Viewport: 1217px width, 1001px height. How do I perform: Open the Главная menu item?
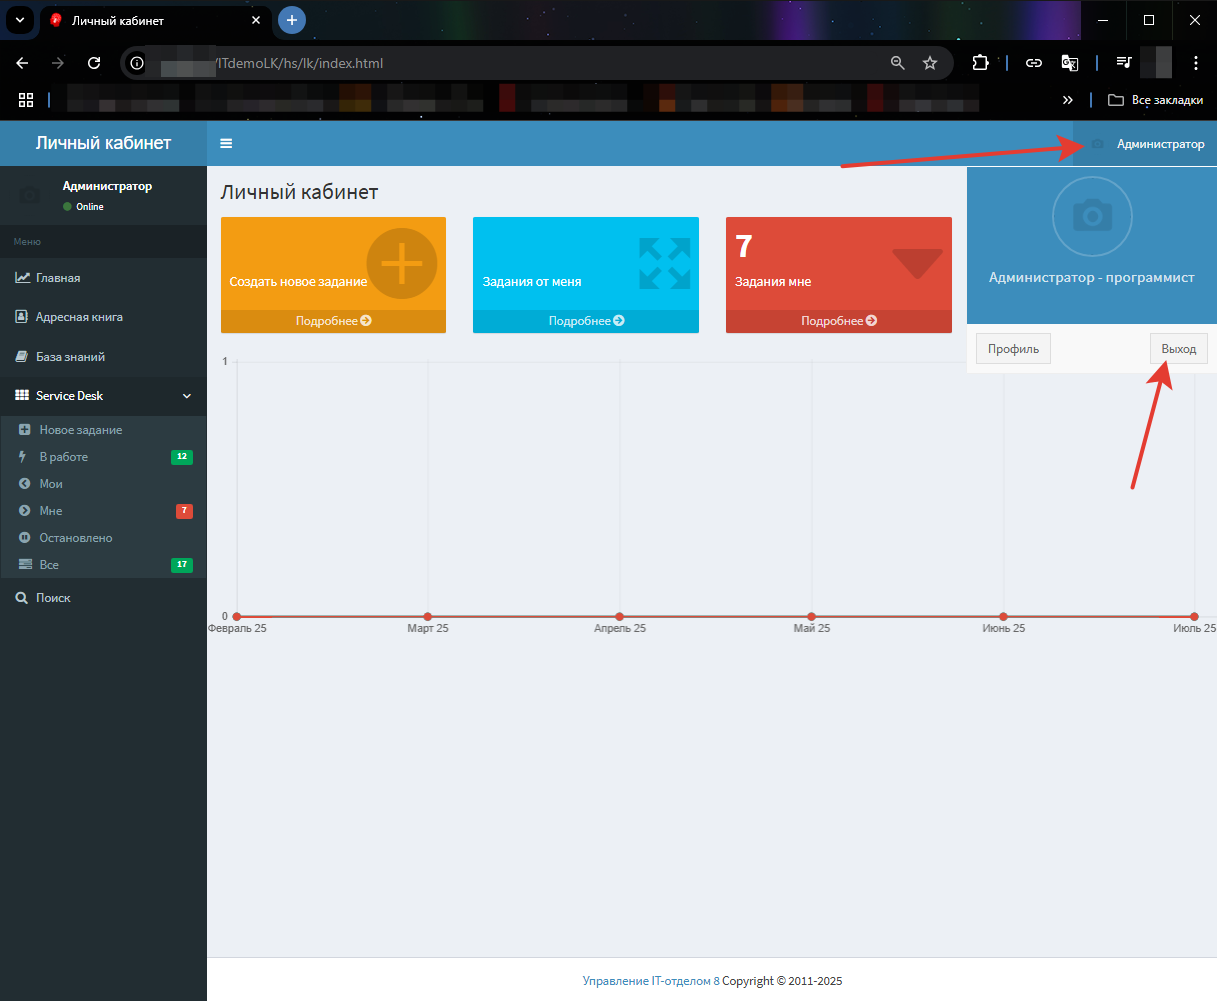pos(58,278)
